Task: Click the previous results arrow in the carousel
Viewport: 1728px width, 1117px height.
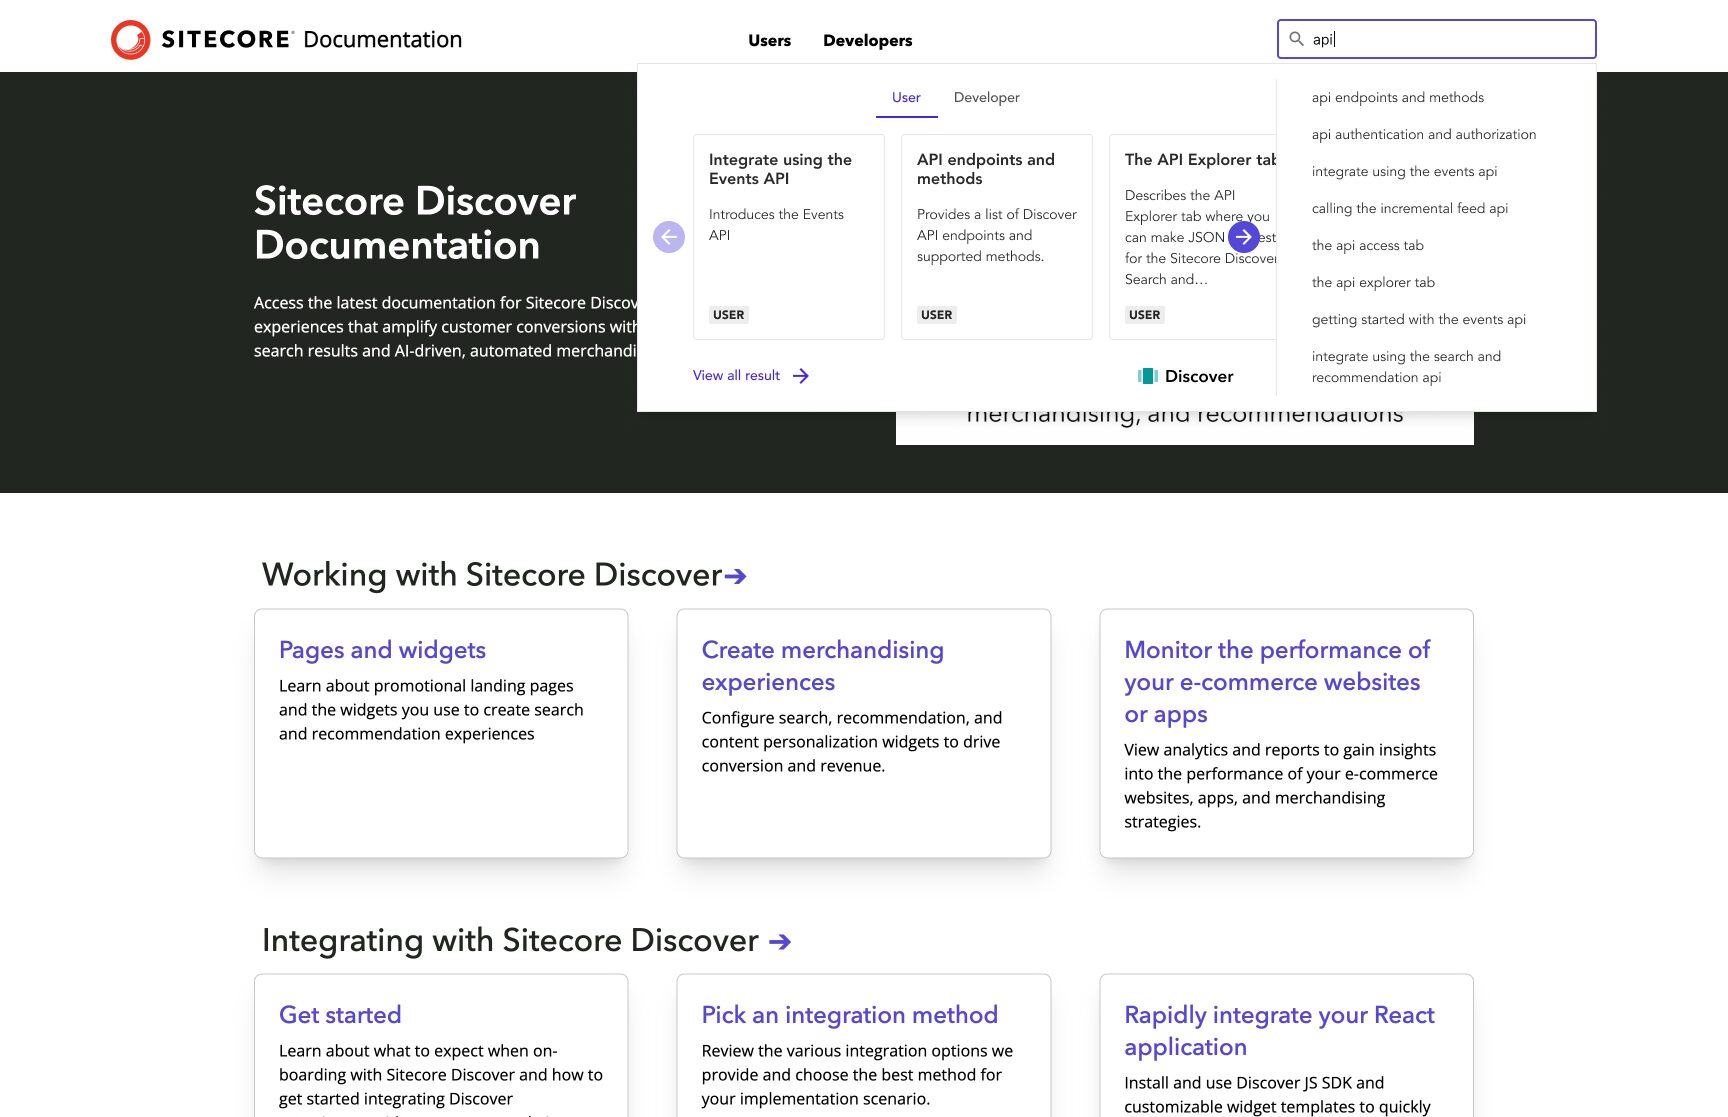Action: (x=669, y=237)
